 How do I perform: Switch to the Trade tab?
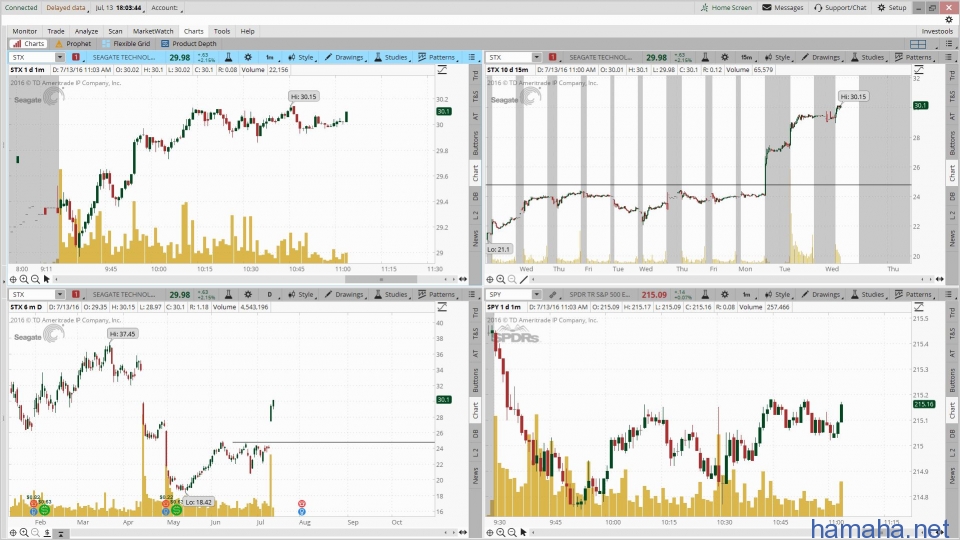[x=56, y=31]
